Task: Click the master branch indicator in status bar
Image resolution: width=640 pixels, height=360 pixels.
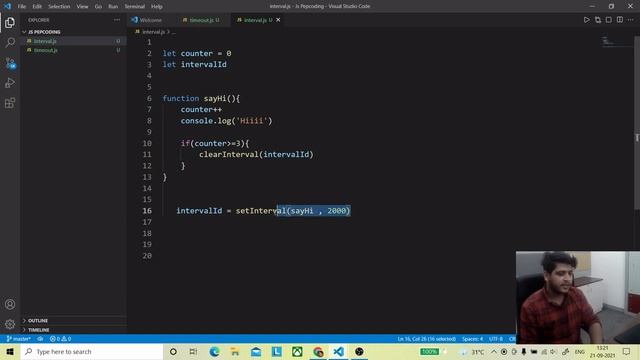Action: click(18, 339)
